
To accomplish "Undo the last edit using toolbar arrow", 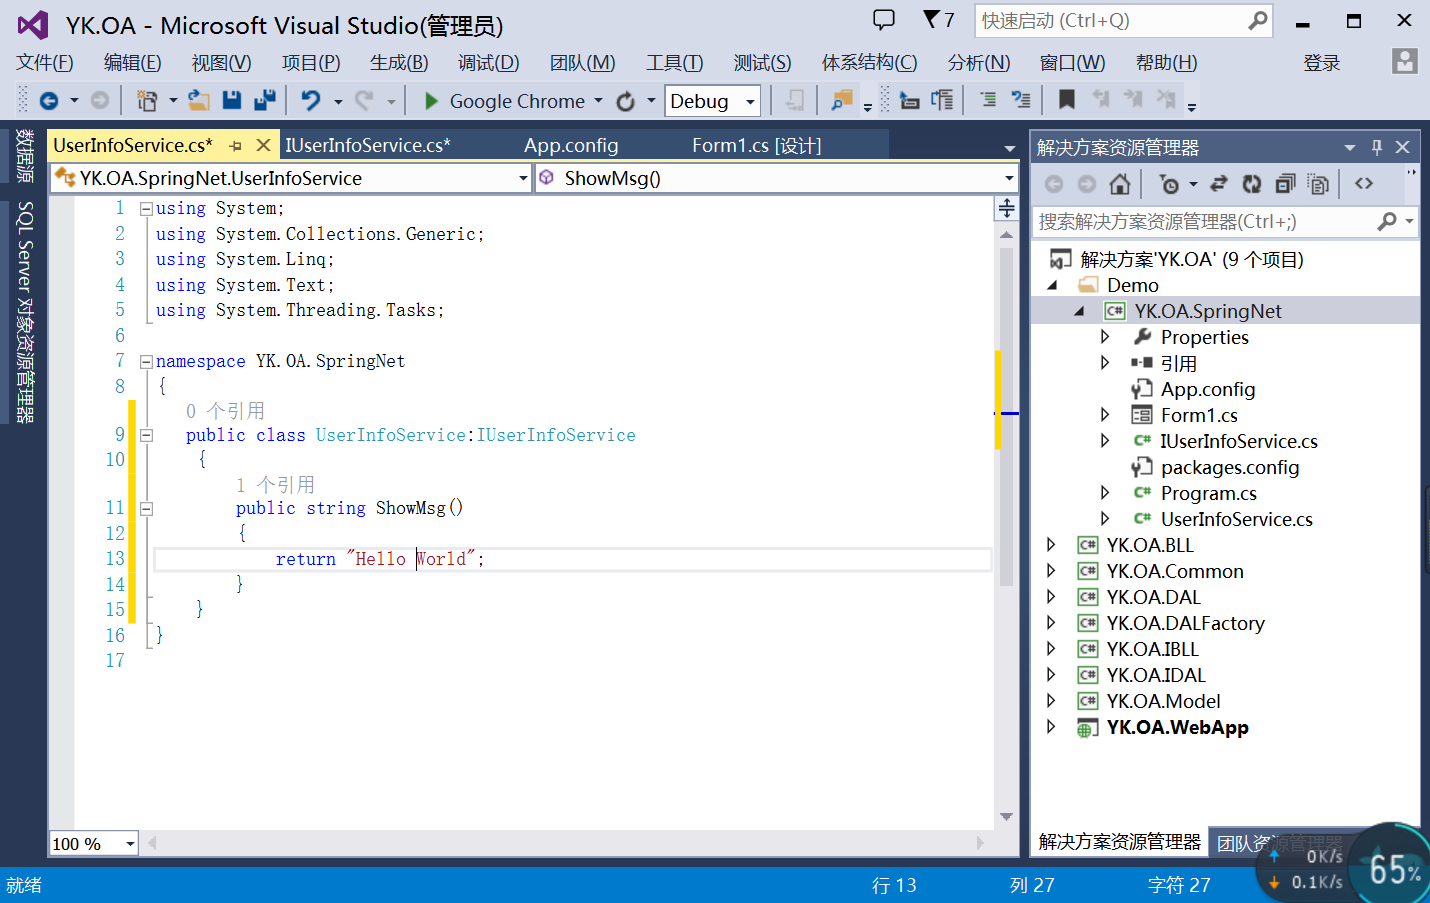I will (x=311, y=101).
